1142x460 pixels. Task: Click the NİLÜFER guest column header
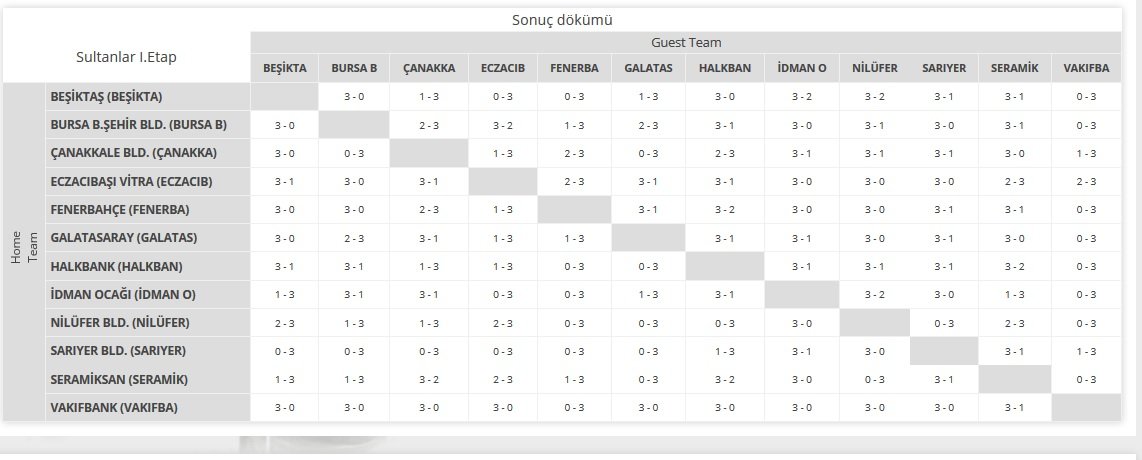coord(875,69)
